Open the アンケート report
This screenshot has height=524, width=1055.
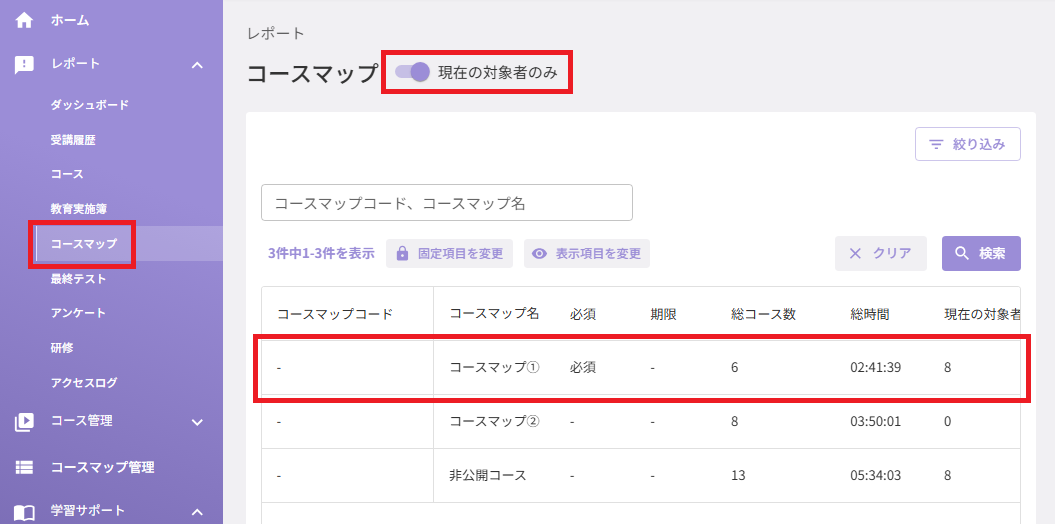78,313
